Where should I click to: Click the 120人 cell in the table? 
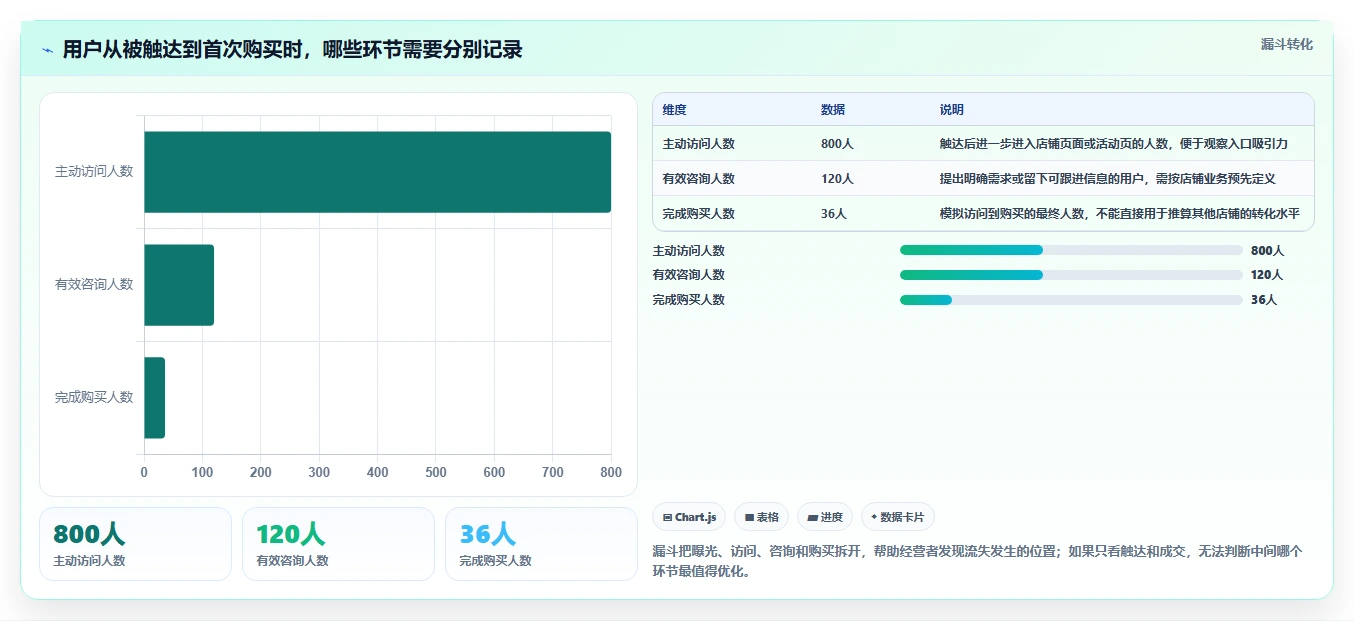837,179
